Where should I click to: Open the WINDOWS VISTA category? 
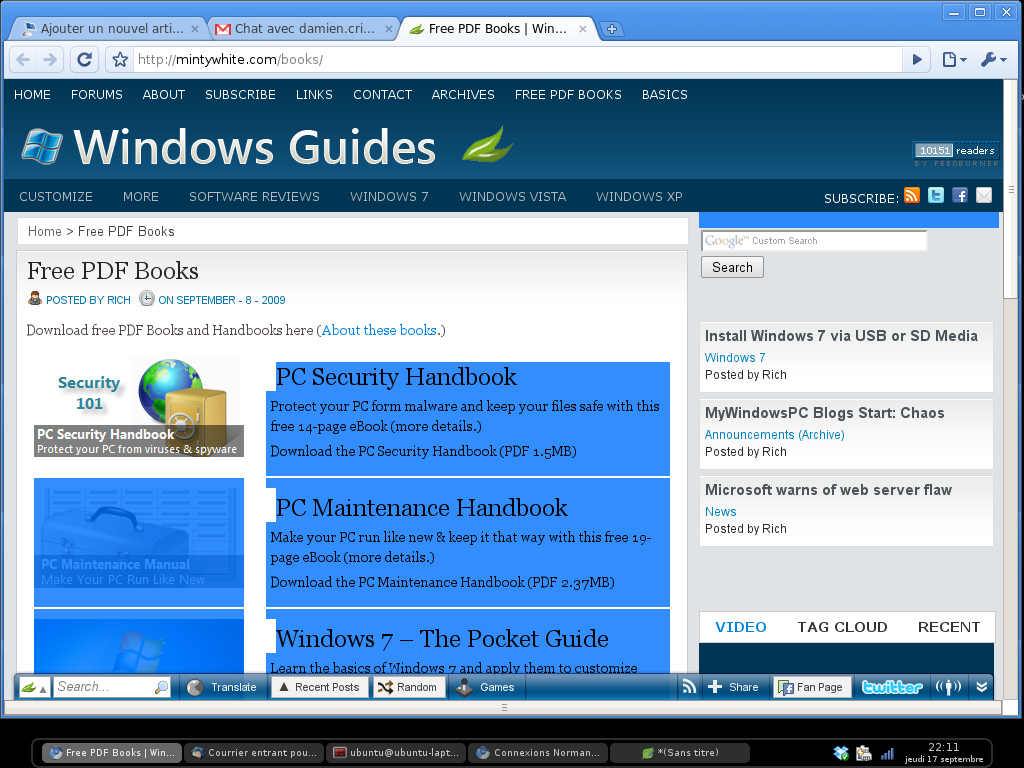513,197
